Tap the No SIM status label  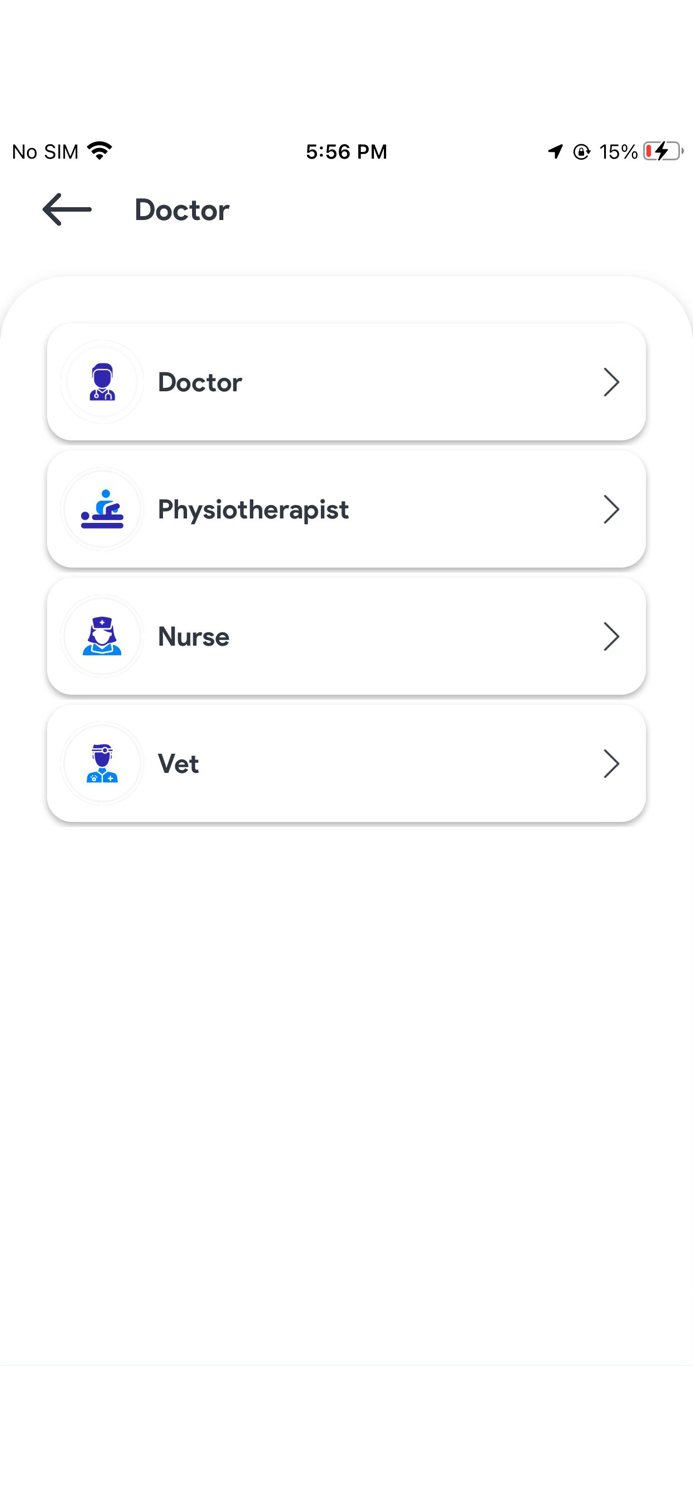tap(43, 151)
